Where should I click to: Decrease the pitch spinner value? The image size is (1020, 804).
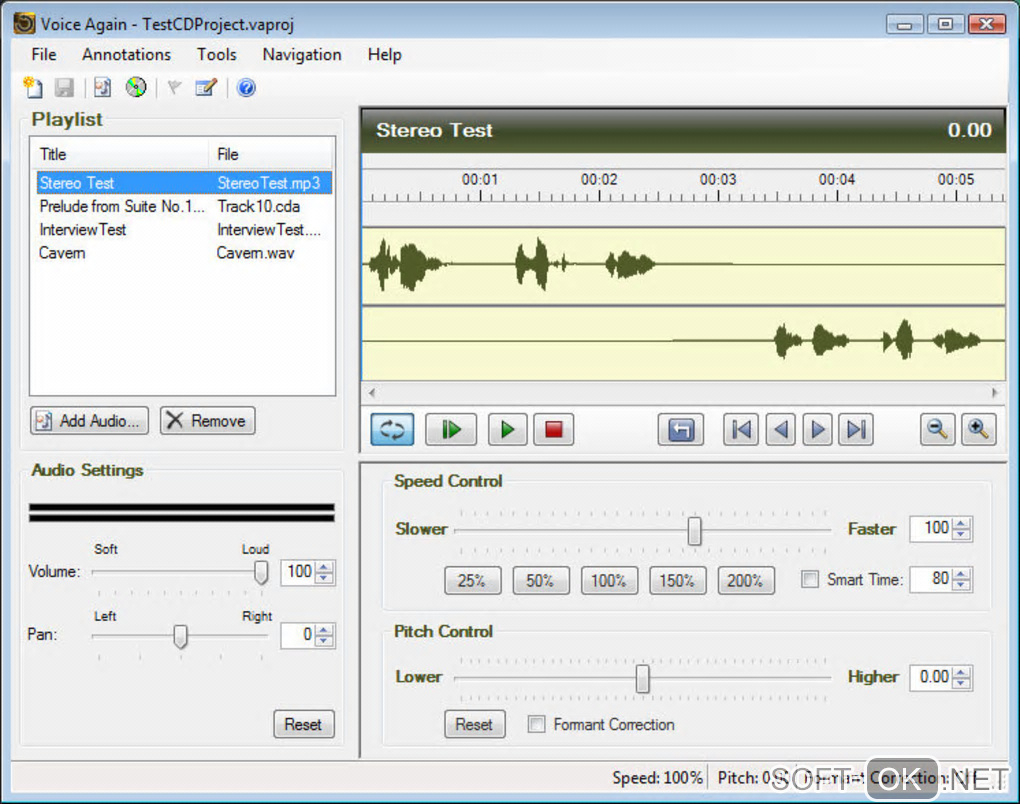[x=961, y=683]
